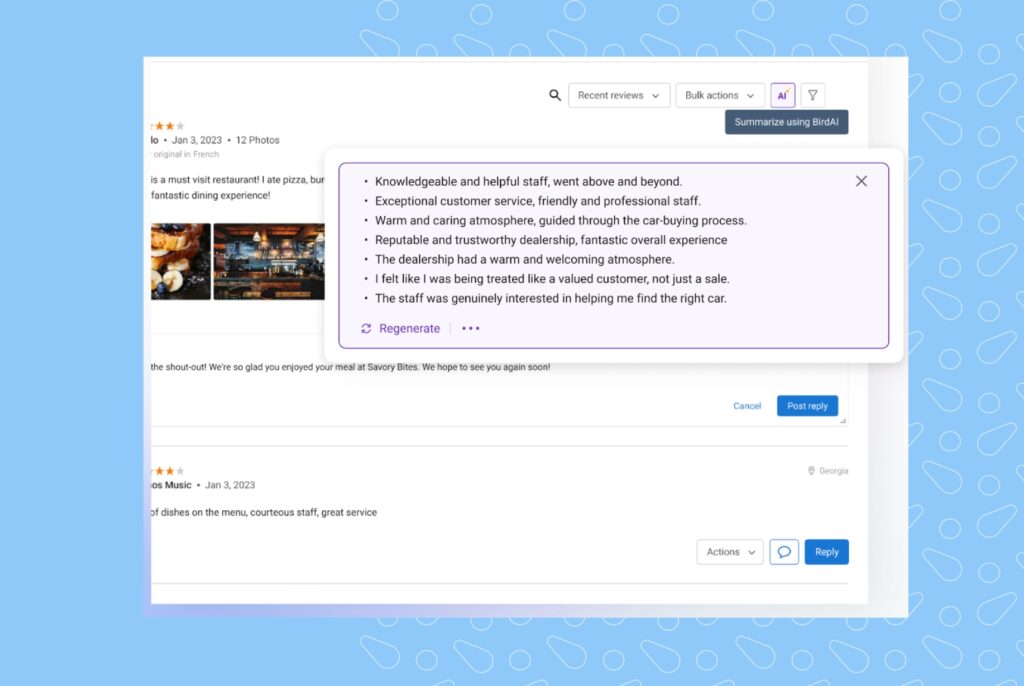Click the location pin icon next to Georgia
Viewport: 1024px width, 686px height.
(x=811, y=470)
